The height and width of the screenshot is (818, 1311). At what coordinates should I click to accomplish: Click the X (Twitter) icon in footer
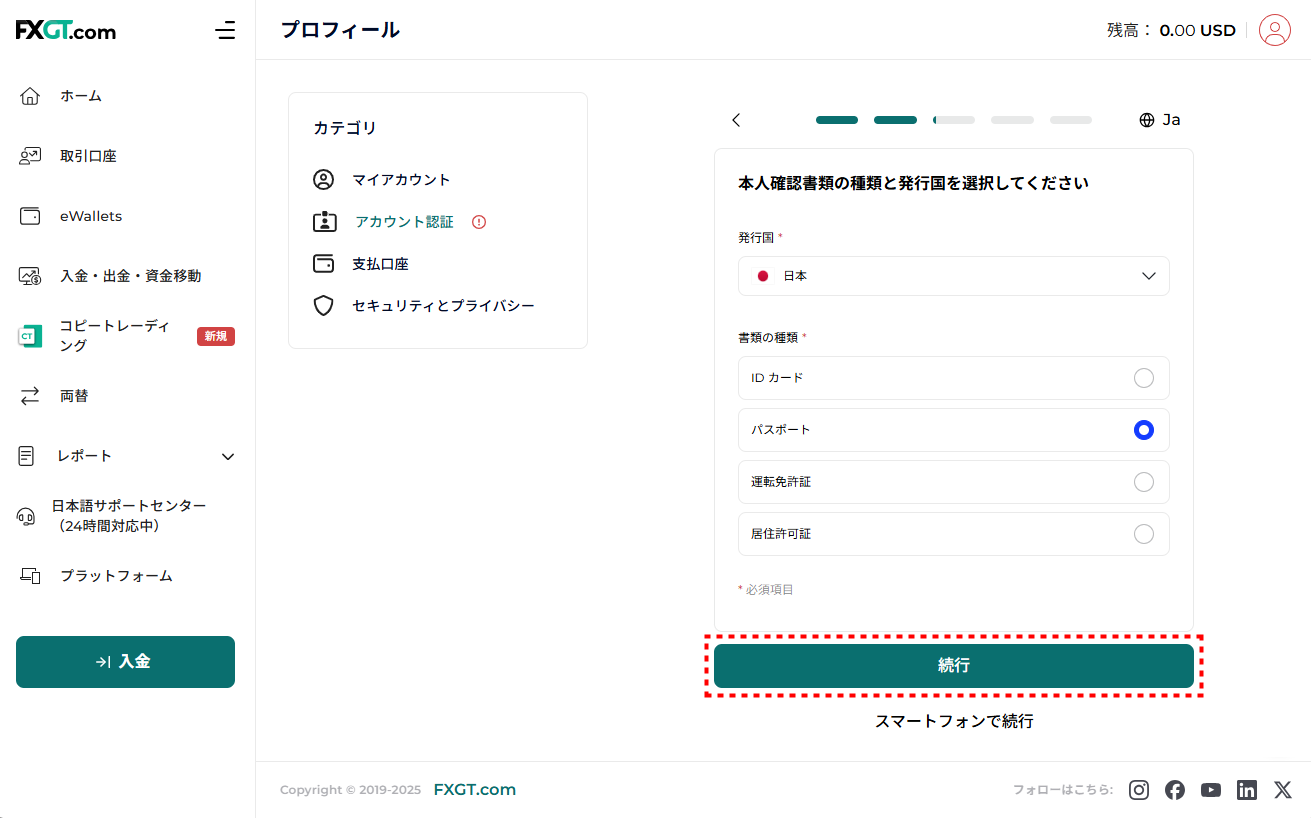pos(1283,790)
